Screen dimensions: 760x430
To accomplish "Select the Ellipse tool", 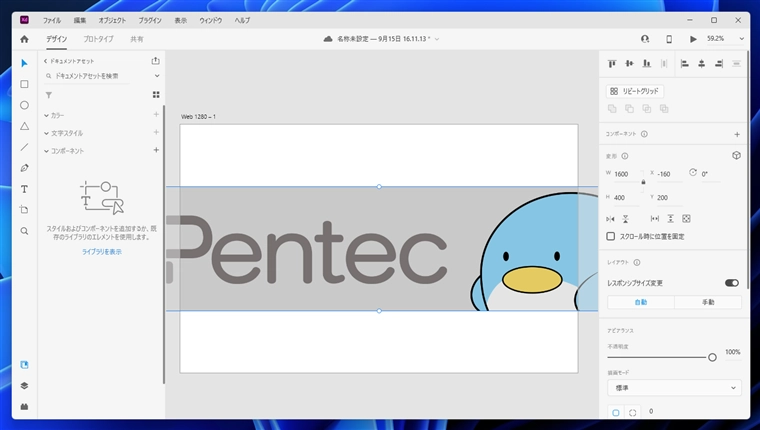I will 24,105.
